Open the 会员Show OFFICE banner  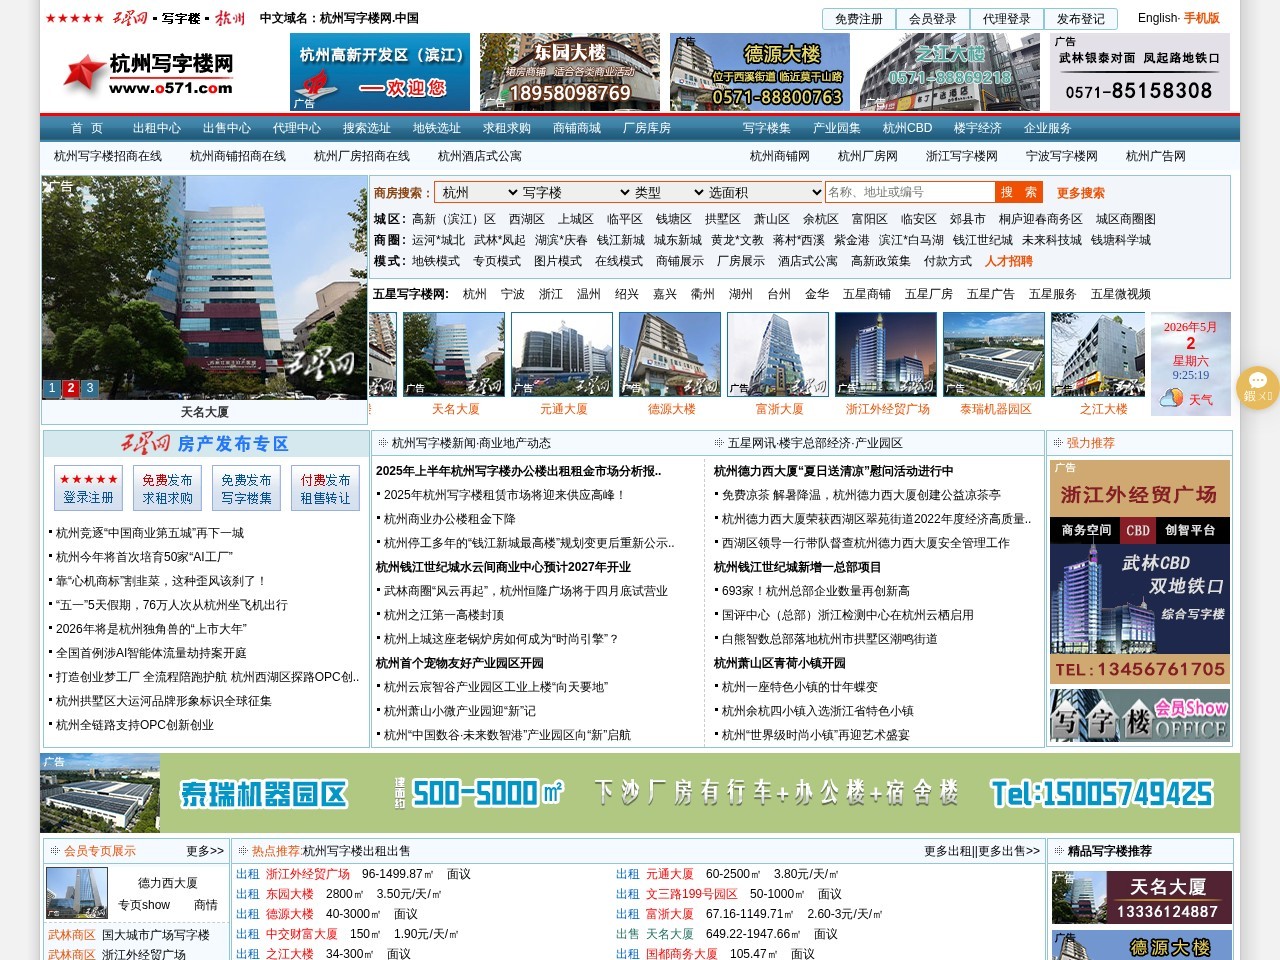(x=1140, y=715)
